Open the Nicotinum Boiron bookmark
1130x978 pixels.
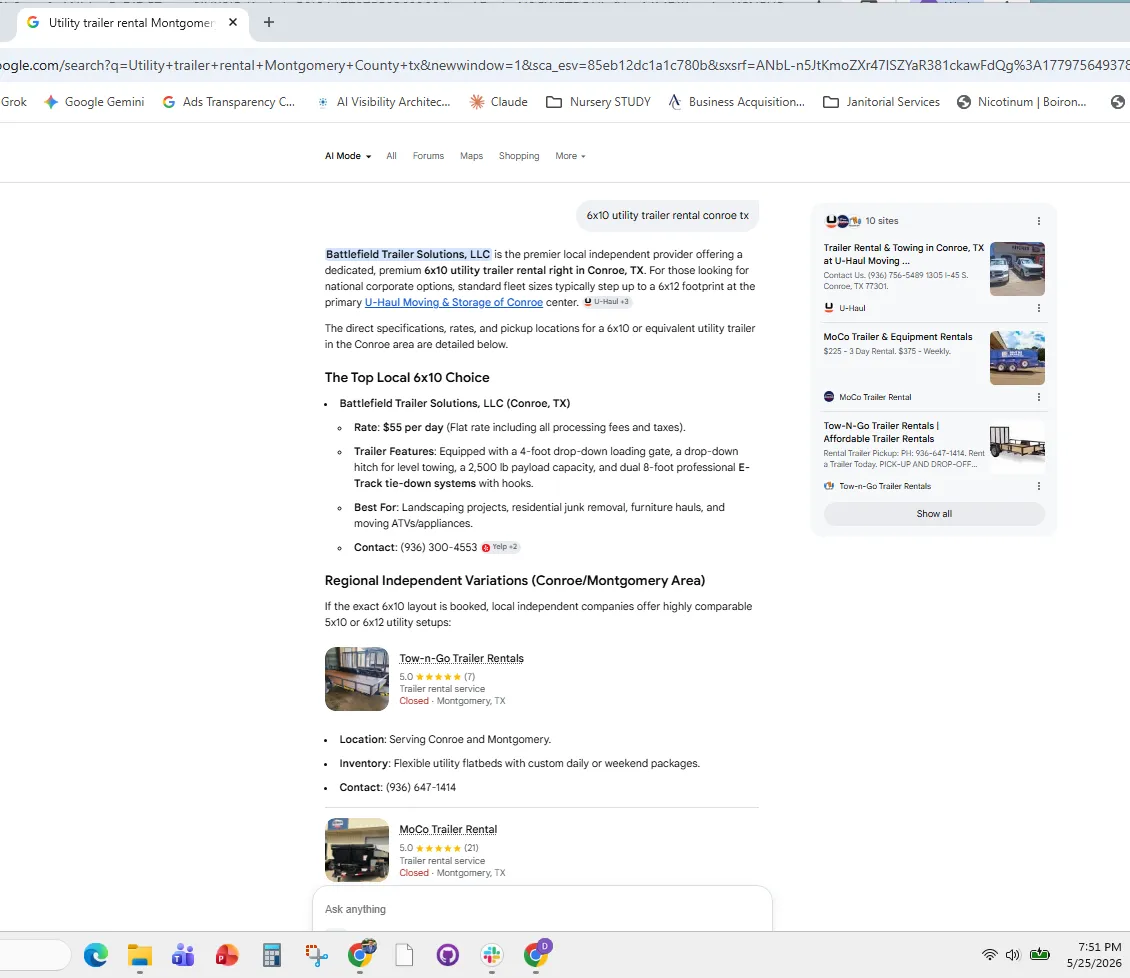point(1021,102)
